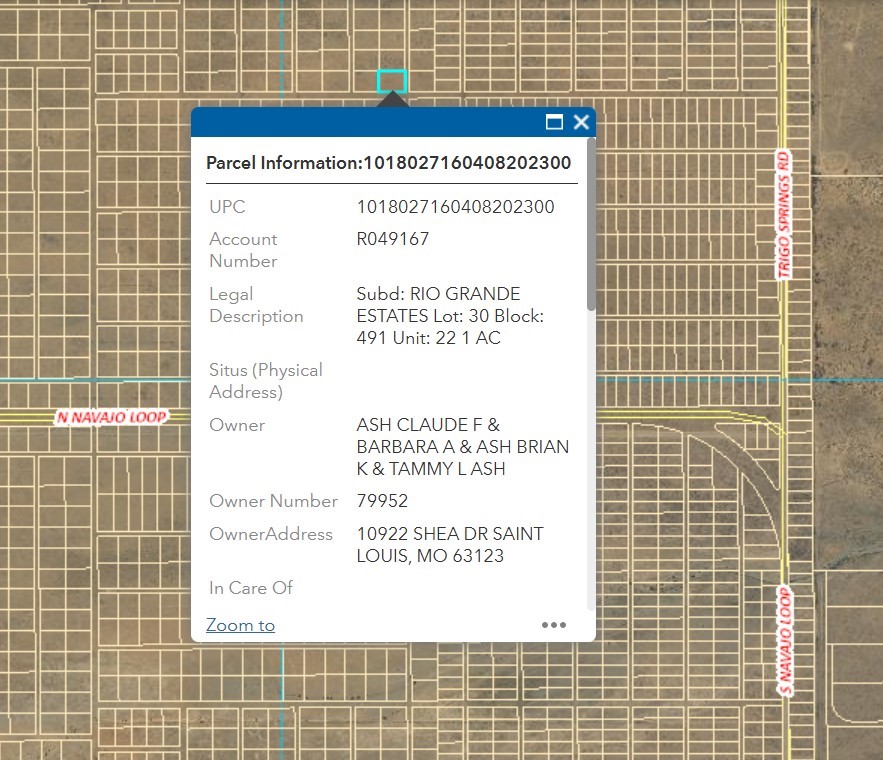Click the S NAVAJO LOOP road label
This screenshot has height=760, width=883.
pyautogui.click(x=785, y=640)
